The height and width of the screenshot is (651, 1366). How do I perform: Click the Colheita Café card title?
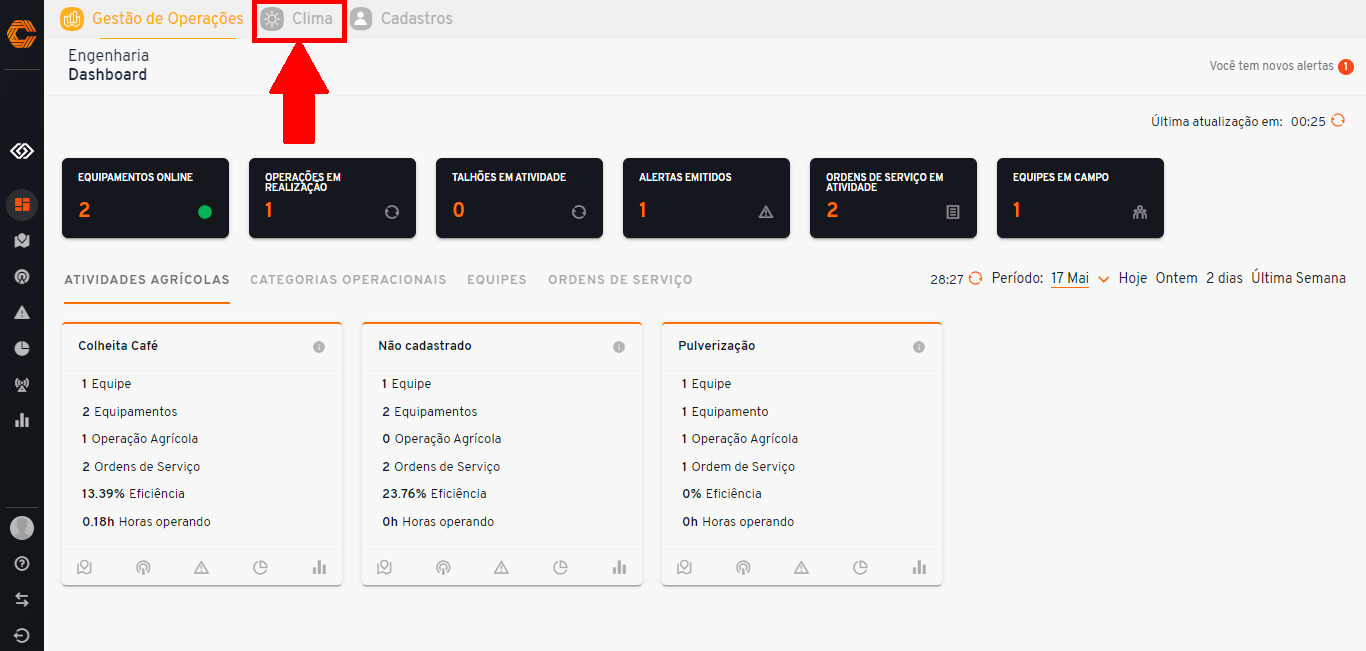point(118,346)
